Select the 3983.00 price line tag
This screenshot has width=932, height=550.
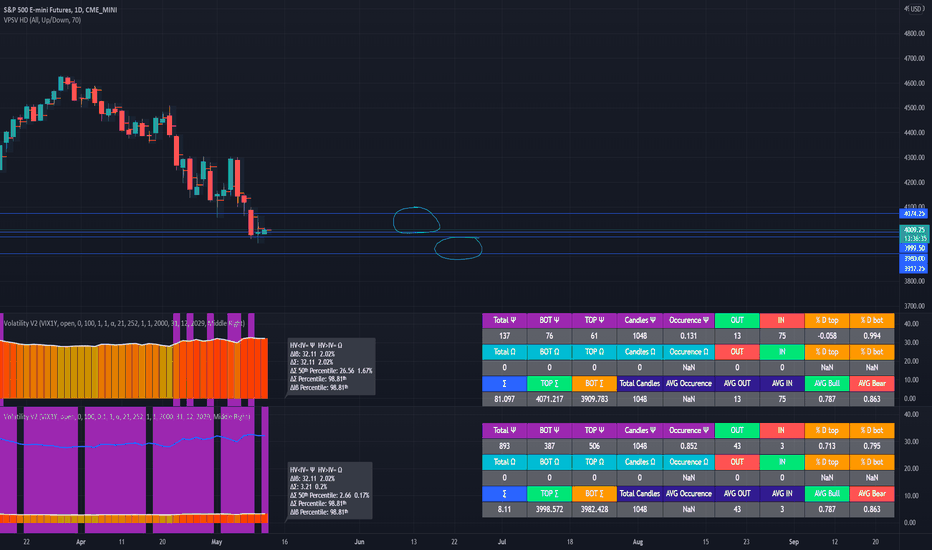[x=914, y=259]
